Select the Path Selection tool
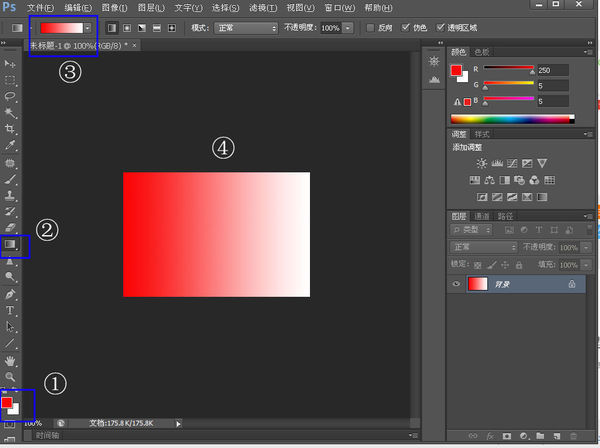Image resolution: width=600 pixels, height=448 pixels. 10,327
